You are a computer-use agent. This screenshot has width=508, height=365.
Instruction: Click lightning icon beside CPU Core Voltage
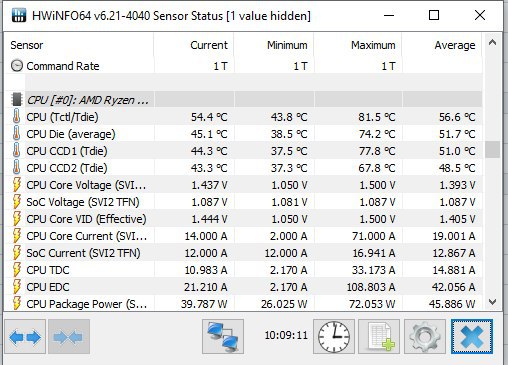pos(17,185)
